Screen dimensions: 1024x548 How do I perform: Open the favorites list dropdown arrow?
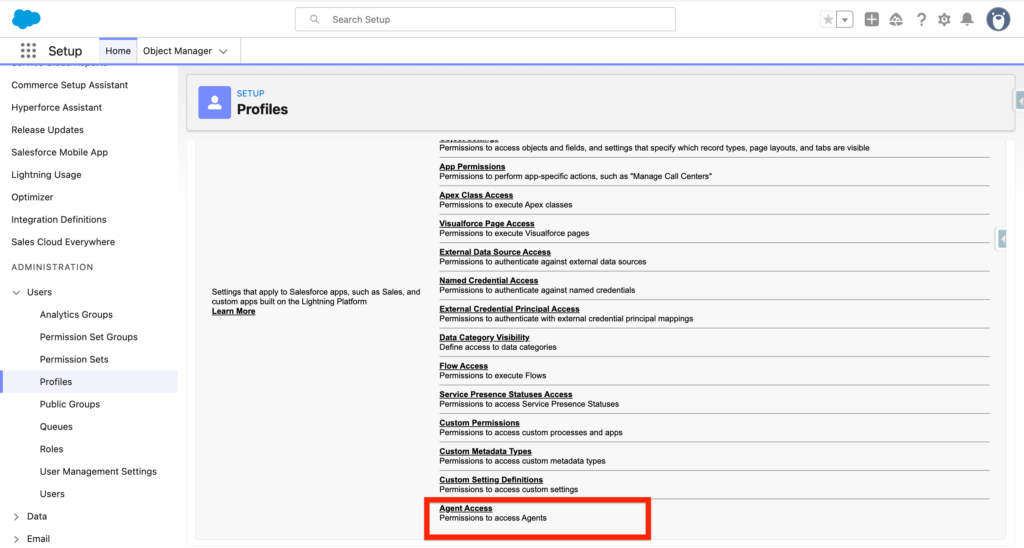click(x=845, y=20)
